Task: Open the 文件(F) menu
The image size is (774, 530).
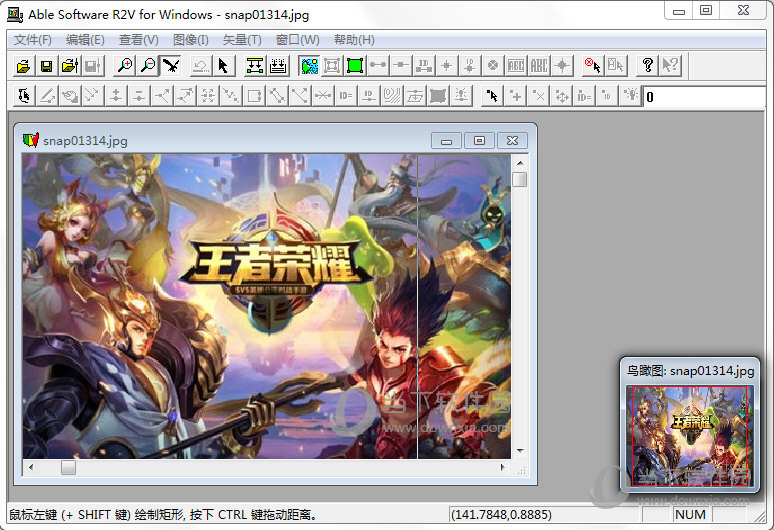Action: tap(33, 39)
